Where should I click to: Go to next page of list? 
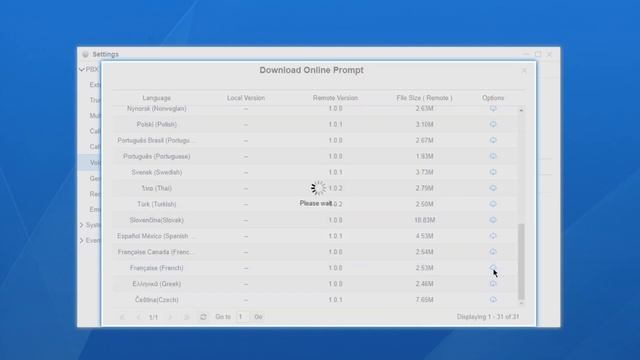point(171,317)
